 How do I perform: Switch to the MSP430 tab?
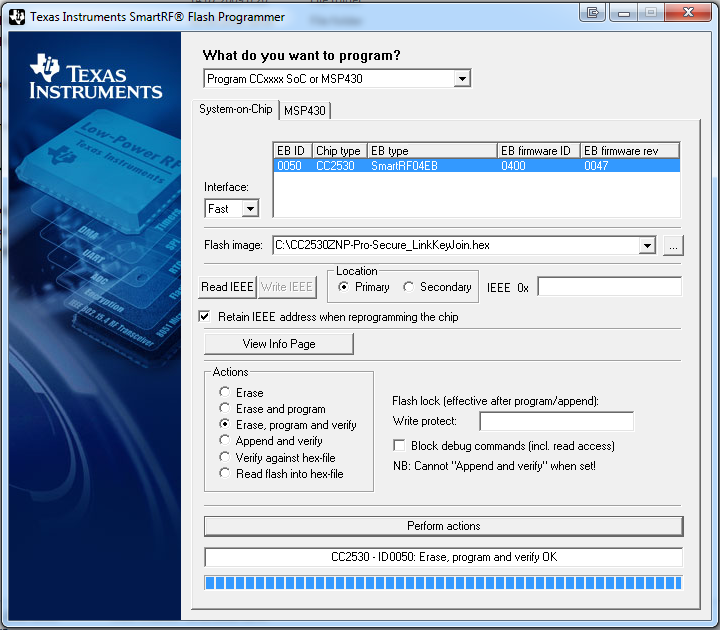point(304,111)
